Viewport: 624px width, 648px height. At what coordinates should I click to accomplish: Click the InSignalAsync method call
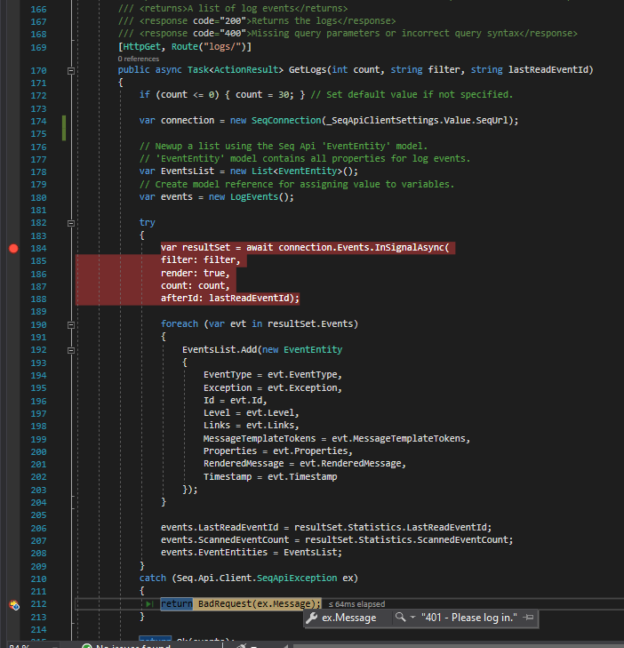pos(409,248)
